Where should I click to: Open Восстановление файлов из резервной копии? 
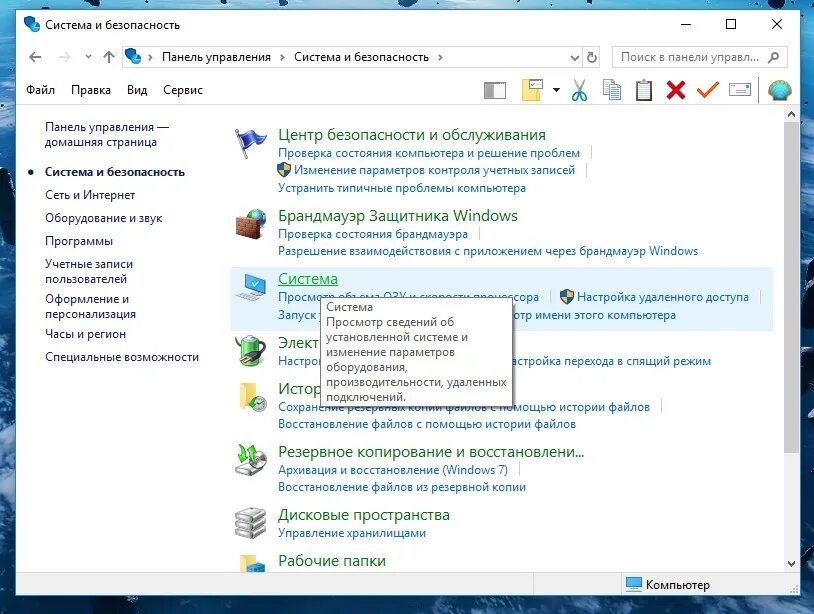click(402, 487)
